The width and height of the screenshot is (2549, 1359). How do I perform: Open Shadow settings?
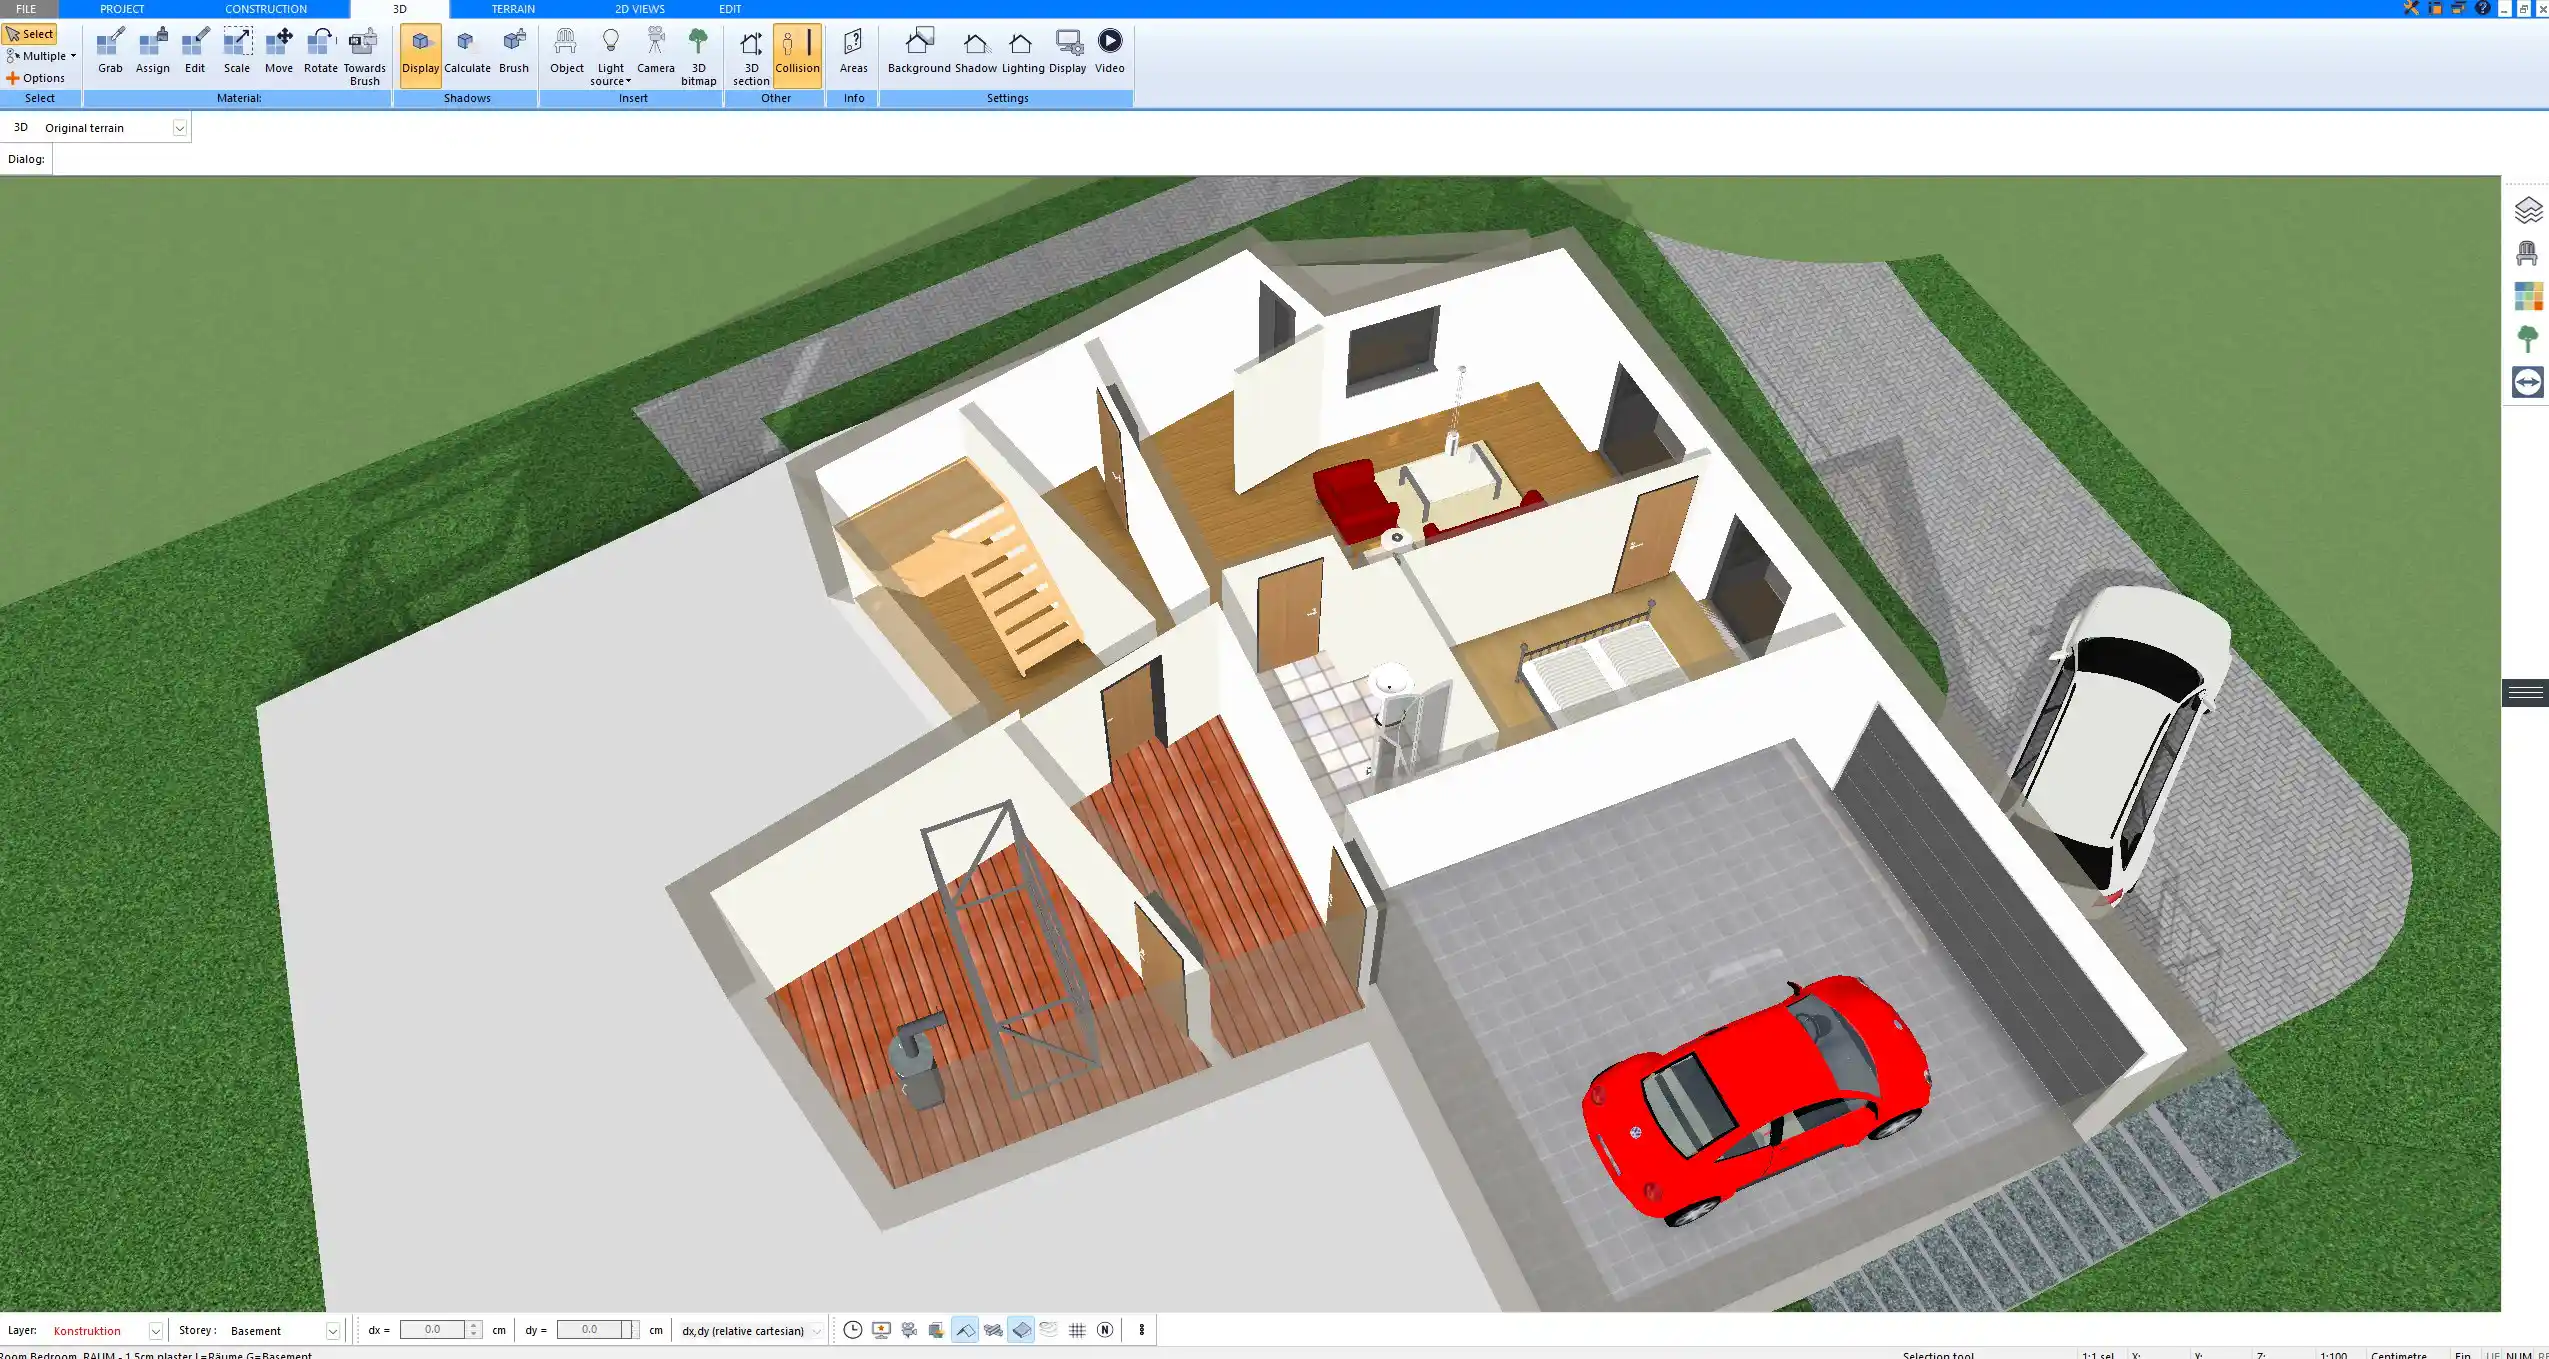[975, 52]
